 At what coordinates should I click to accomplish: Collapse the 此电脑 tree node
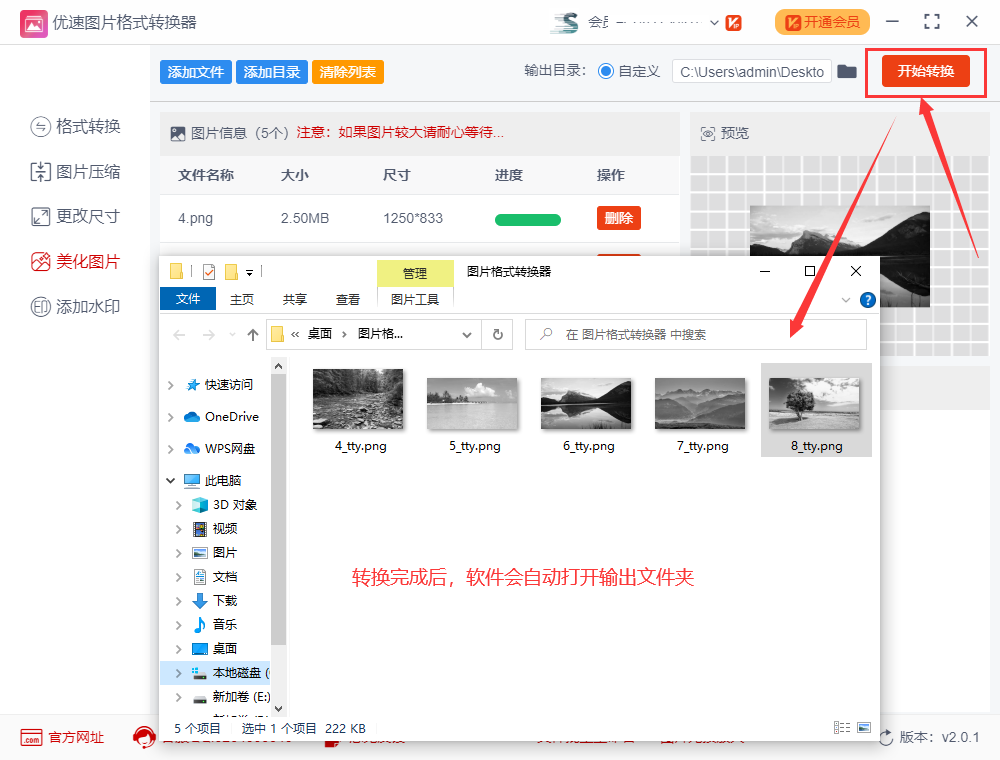(170, 480)
